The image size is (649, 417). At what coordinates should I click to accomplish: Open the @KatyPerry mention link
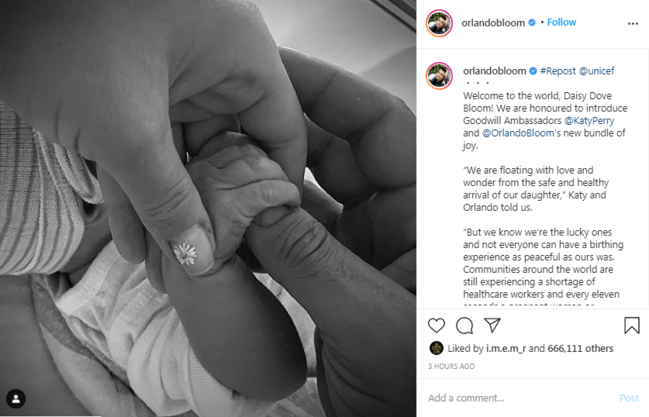(589, 121)
